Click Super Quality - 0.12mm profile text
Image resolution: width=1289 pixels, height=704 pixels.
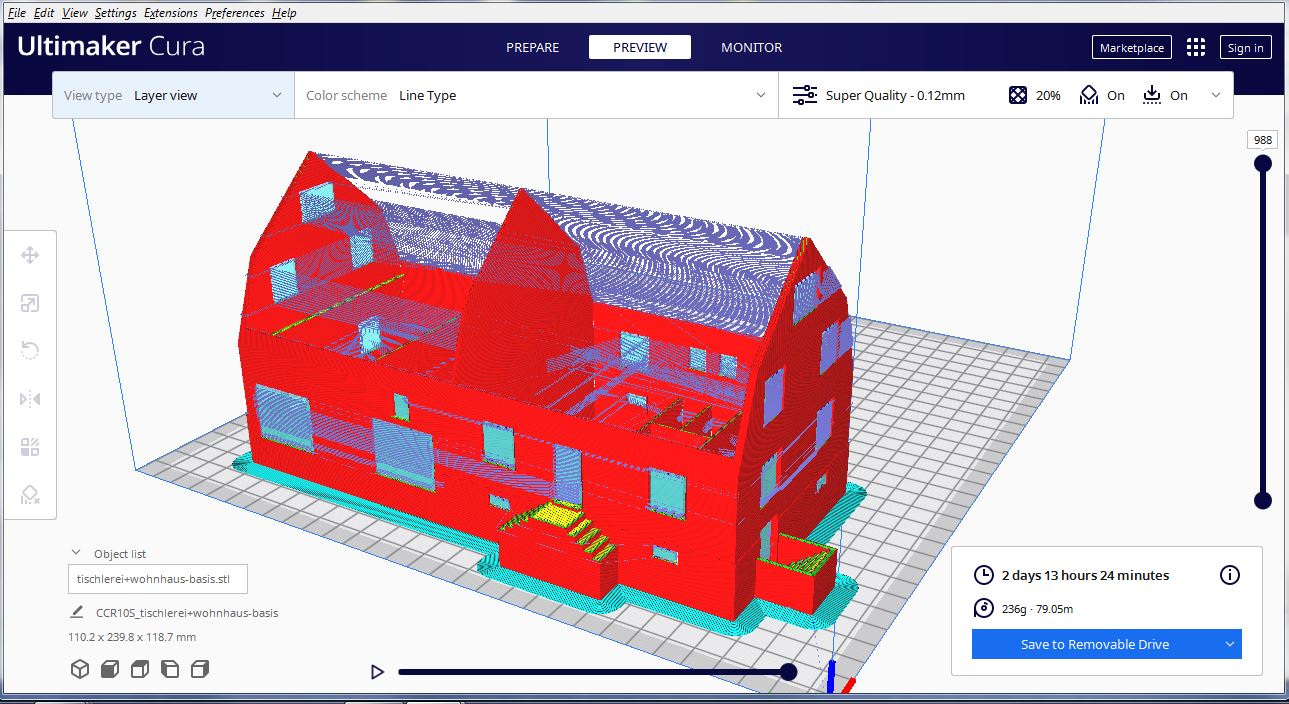pos(895,95)
